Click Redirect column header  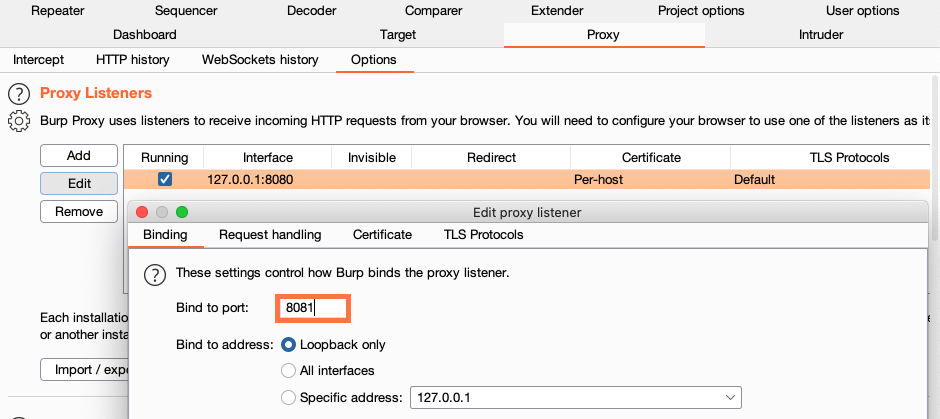(x=491, y=158)
